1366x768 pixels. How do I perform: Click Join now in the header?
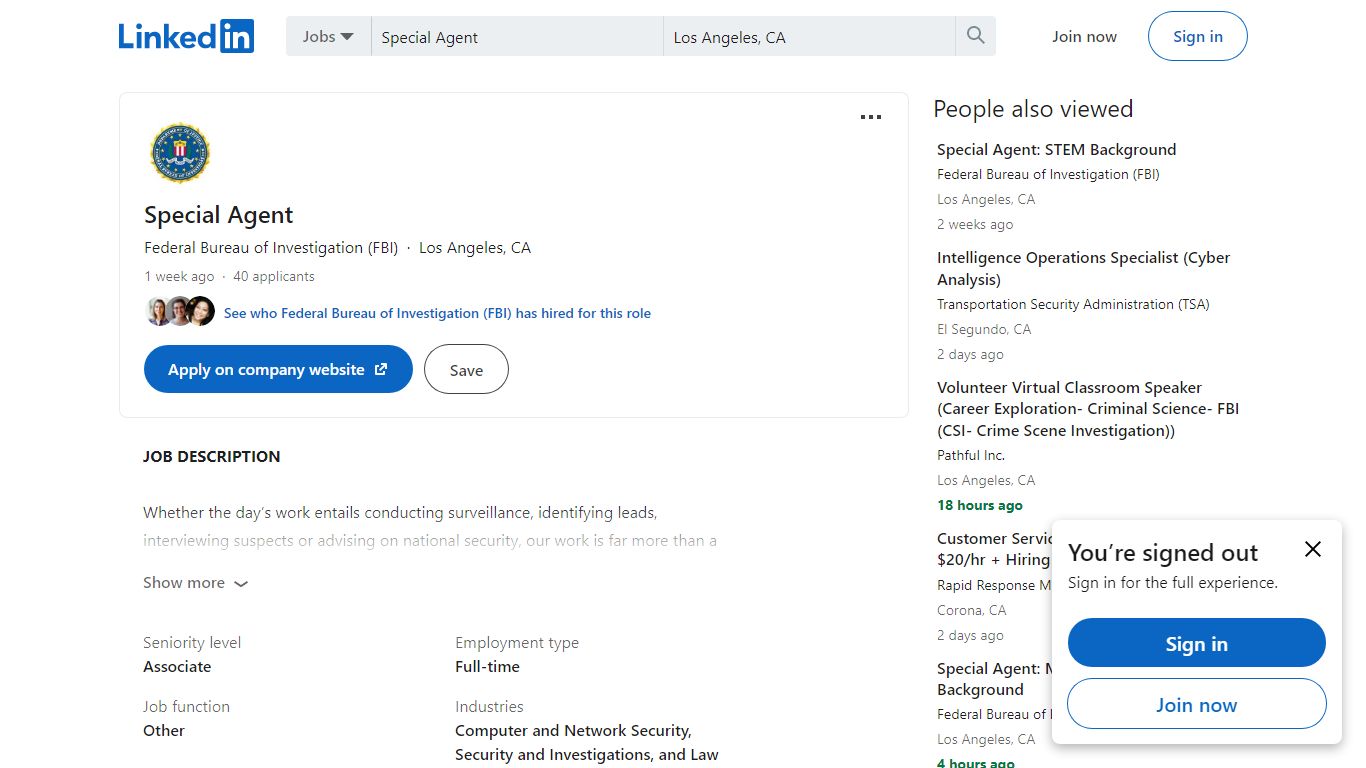pos(1084,37)
